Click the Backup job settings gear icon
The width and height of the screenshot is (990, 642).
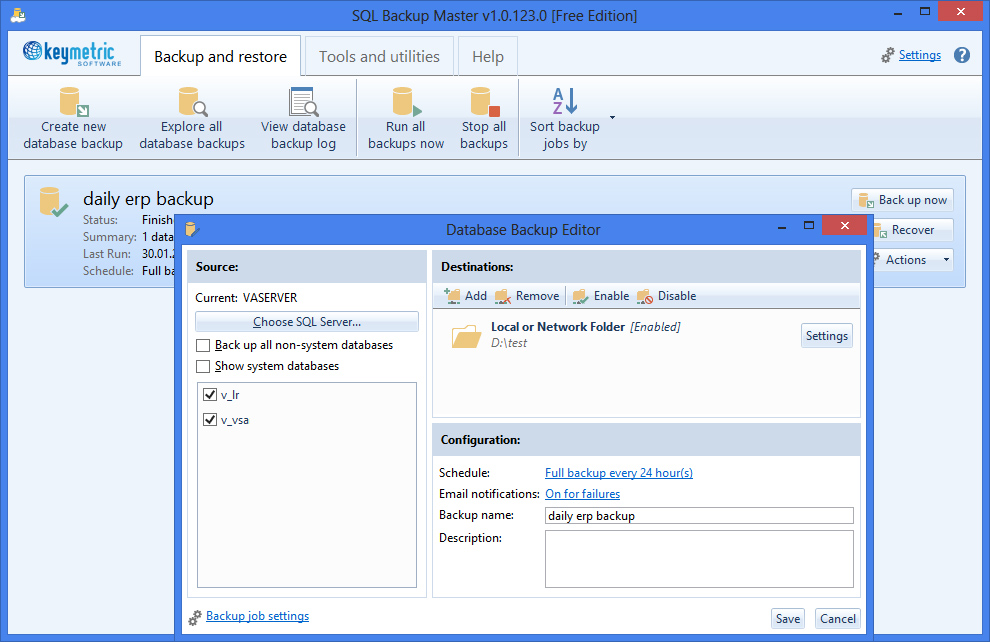pos(195,617)
